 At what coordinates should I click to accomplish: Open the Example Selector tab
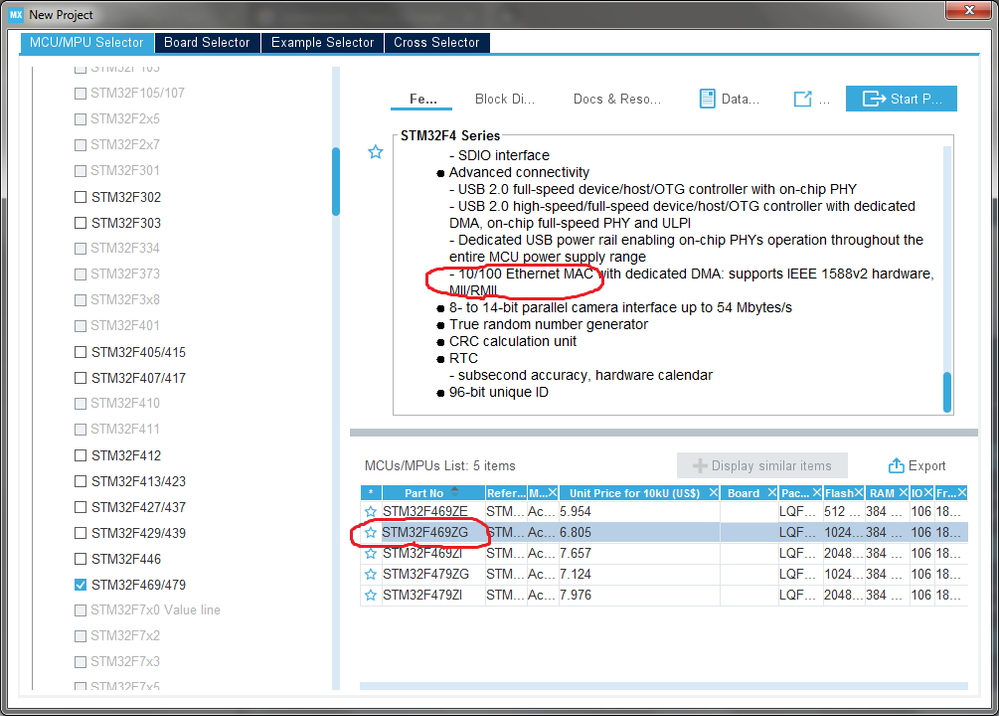322,43
